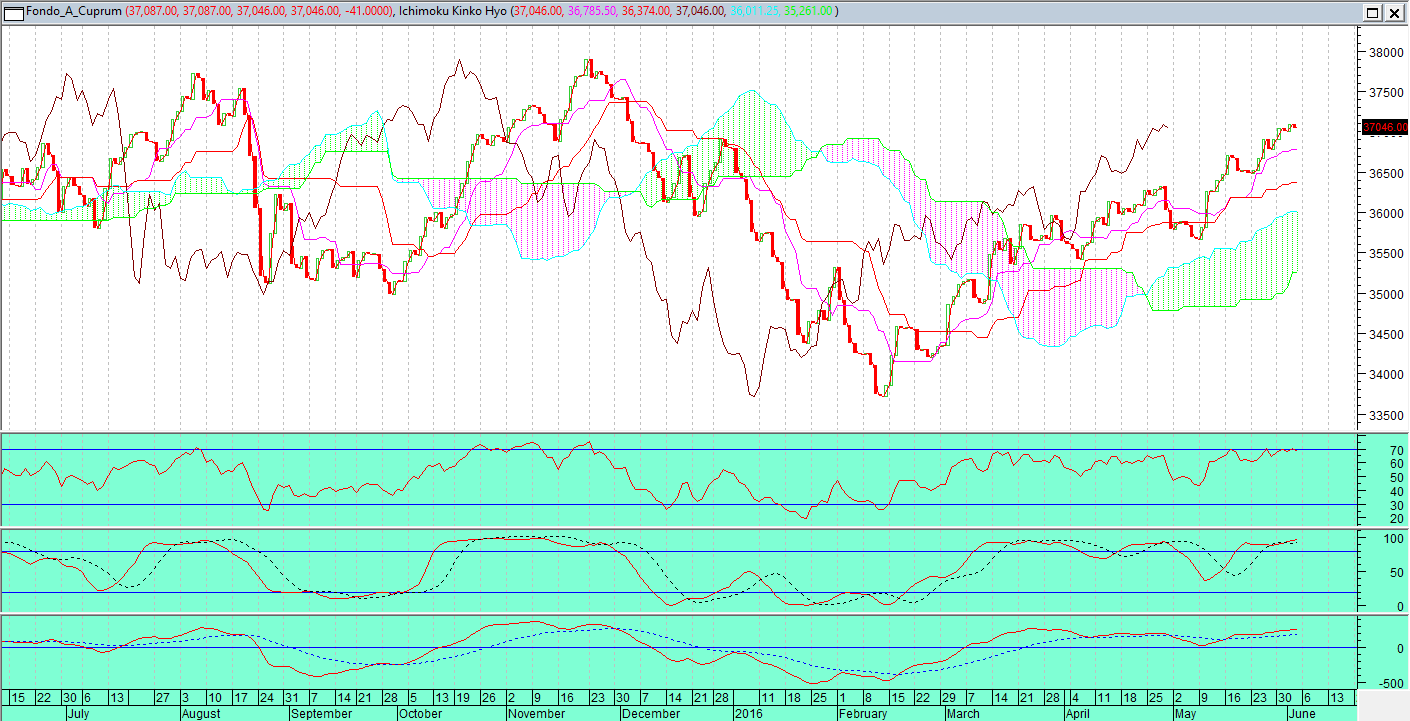Click the 36000 price axis label
The image size is (1410, 721).
[x=1384, y=214]
